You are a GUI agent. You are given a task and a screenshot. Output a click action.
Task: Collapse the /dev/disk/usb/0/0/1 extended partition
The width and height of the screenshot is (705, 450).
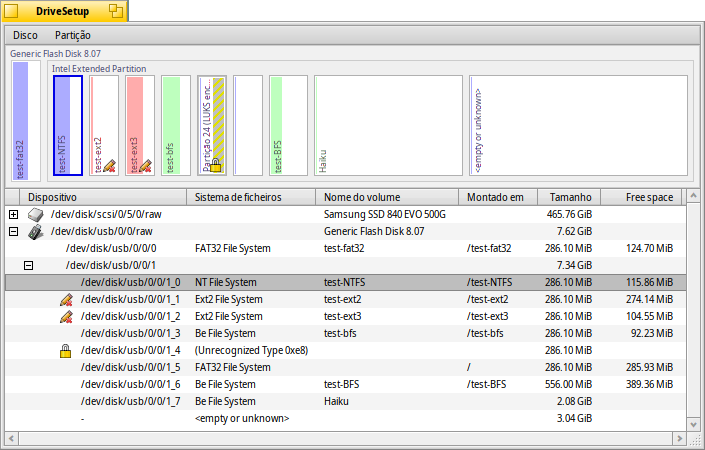pyautogui.click(x=29, y=265)
